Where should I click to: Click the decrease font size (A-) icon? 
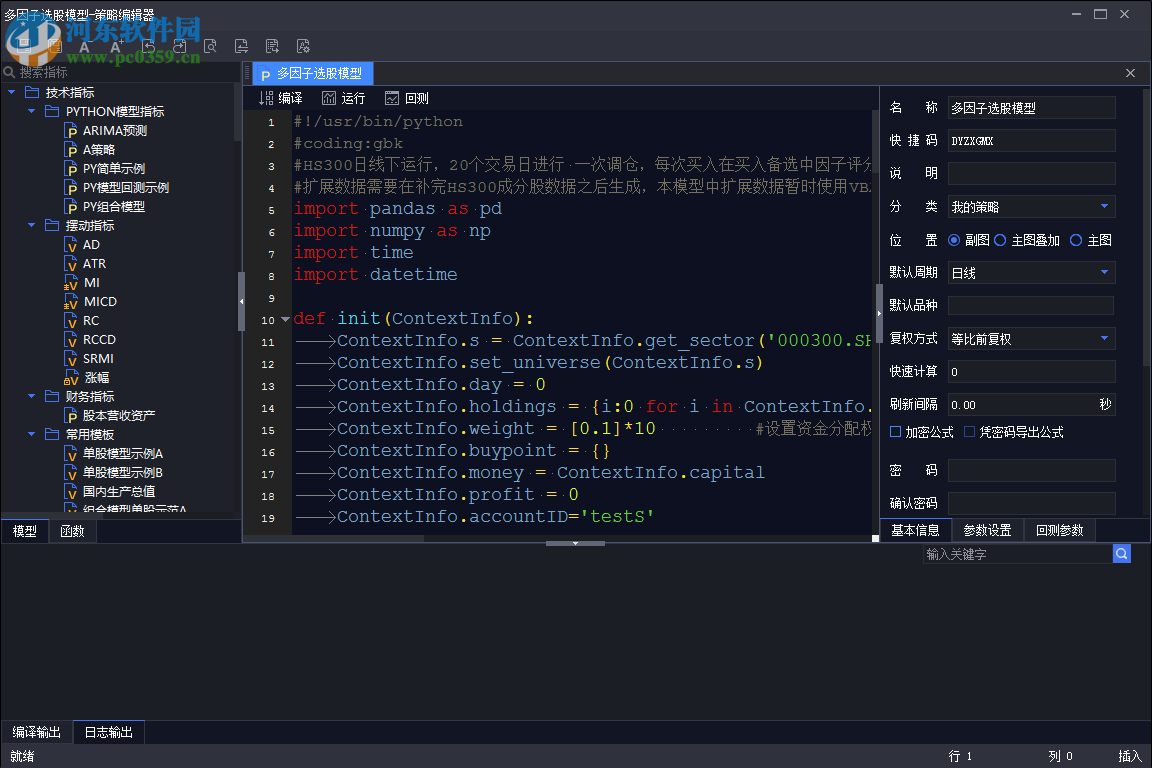click(x=85, y=46)
